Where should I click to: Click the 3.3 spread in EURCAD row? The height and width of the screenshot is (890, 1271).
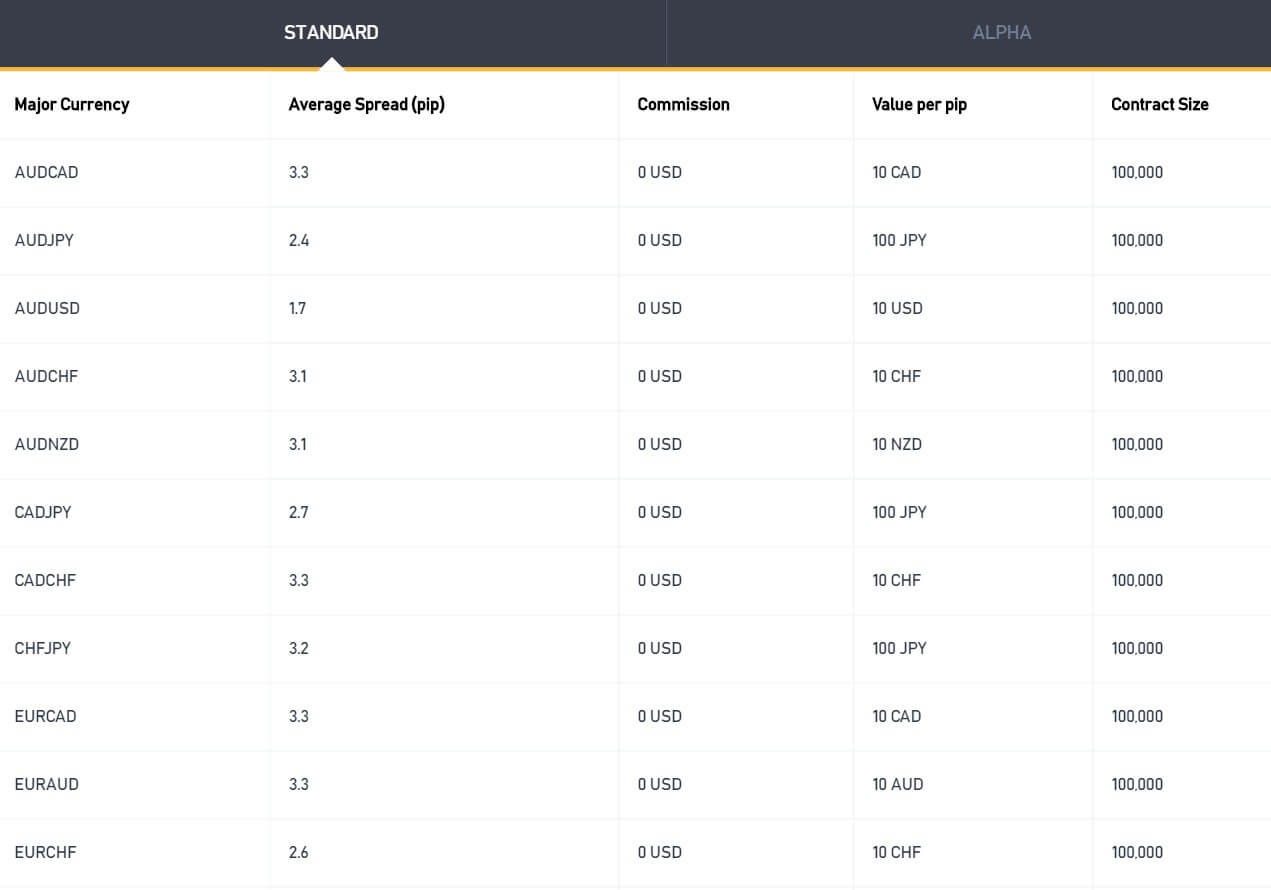pyautogui.click(x=298, y=716)
